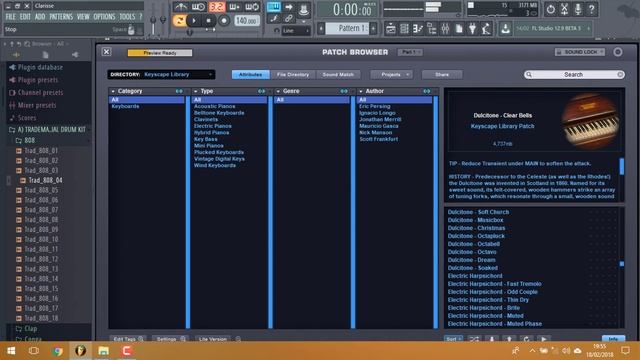Click the piano patch thumbnail image
This screenshot has height=360, width=640.
(590, 121)
